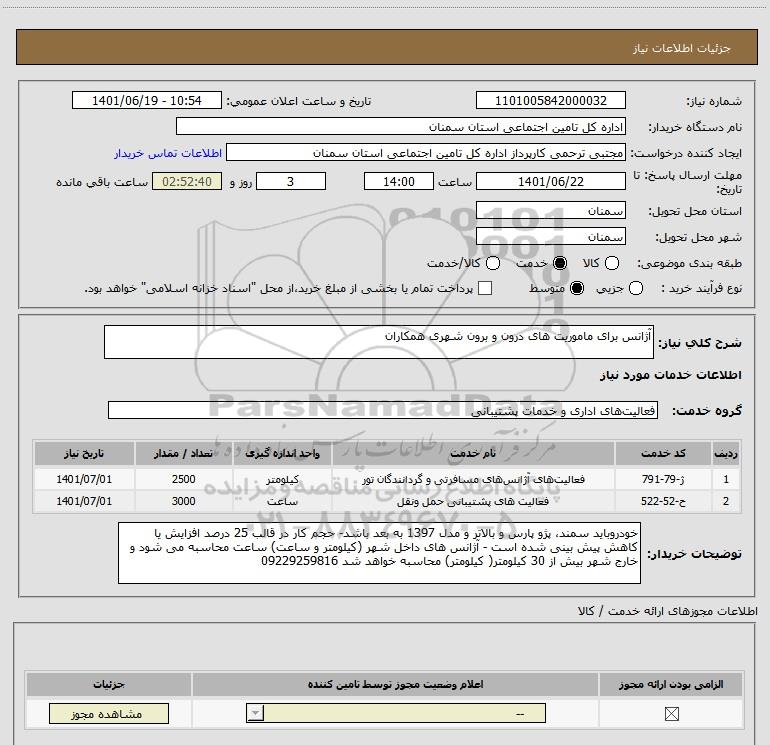Viewport: 770px width, 745px height.
Task: Click the delivery province field سمنان
Action: point(550,210)
